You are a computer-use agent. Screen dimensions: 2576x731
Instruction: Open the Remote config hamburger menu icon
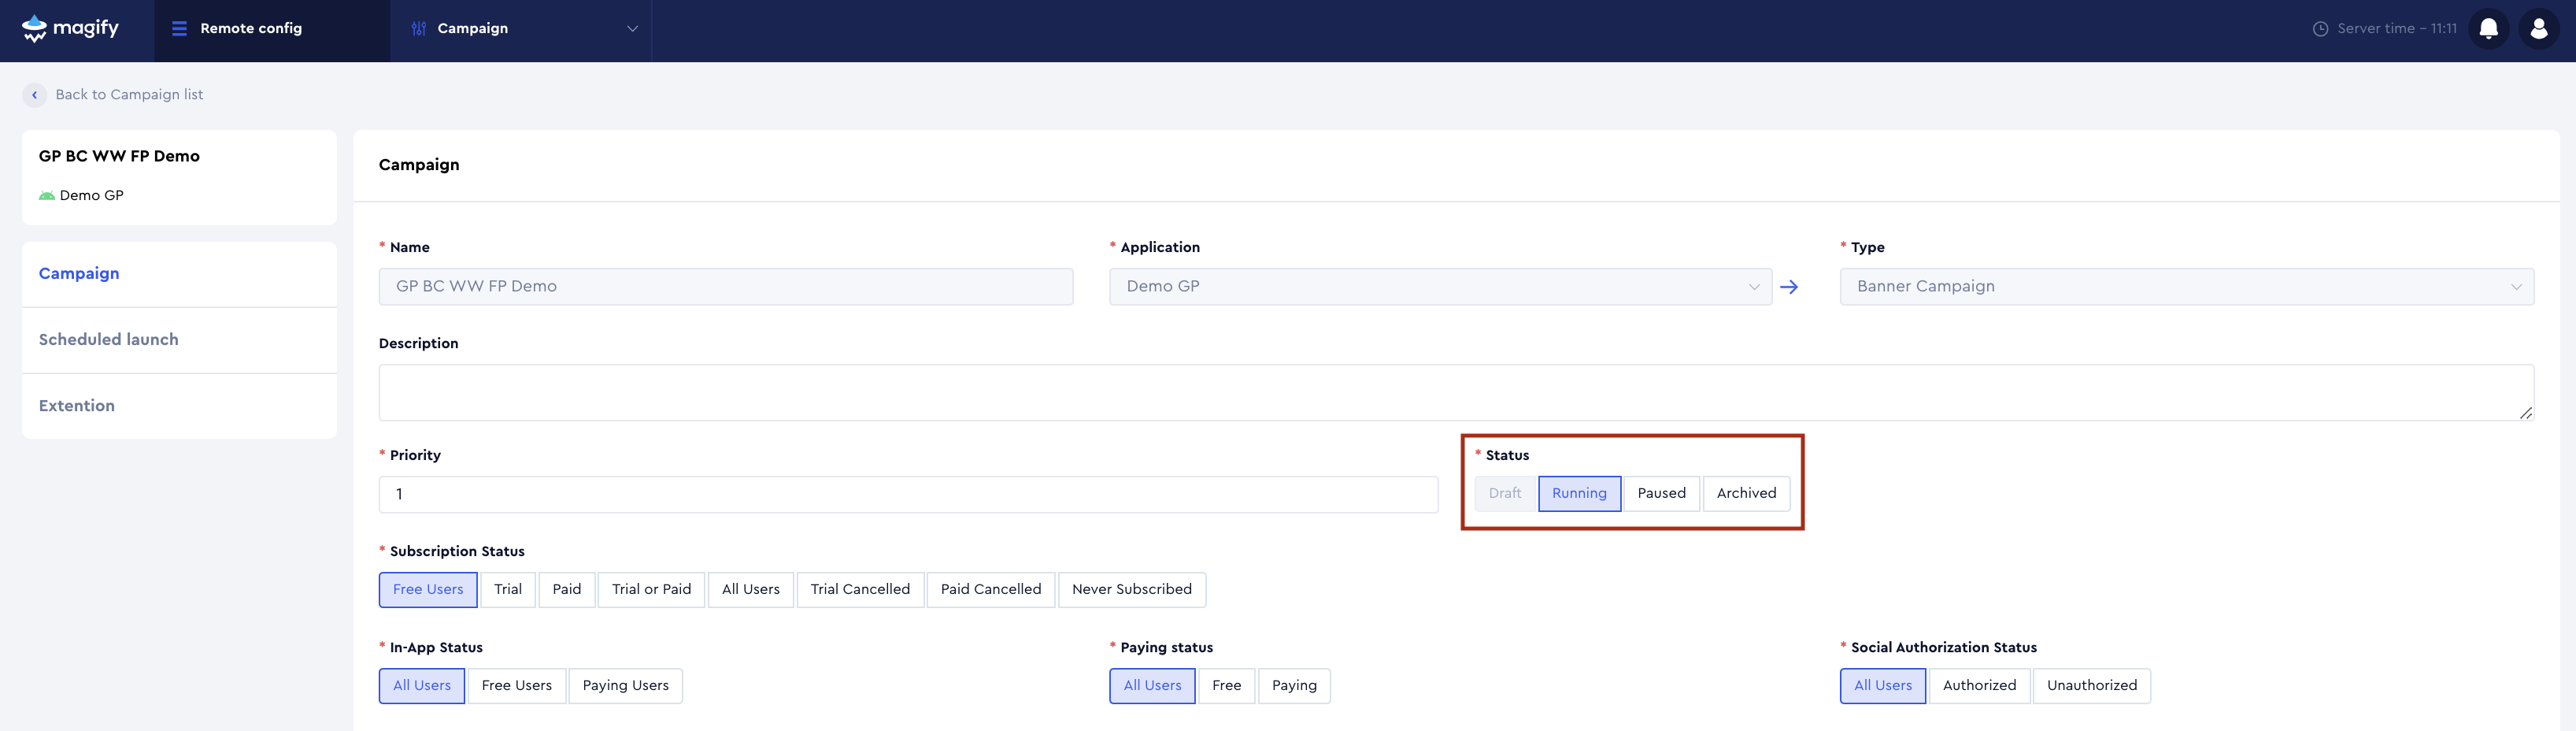(x=180, y=29)
